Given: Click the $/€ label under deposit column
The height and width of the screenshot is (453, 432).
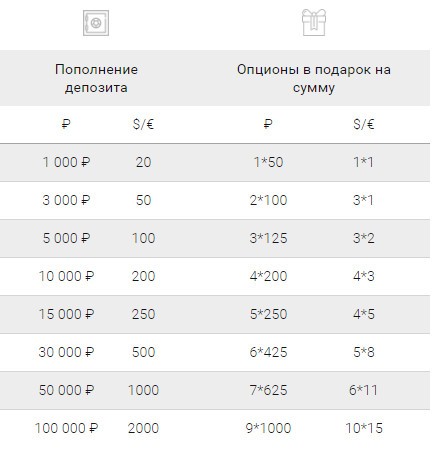Looking at the screenshot, I should pos(143,124).
